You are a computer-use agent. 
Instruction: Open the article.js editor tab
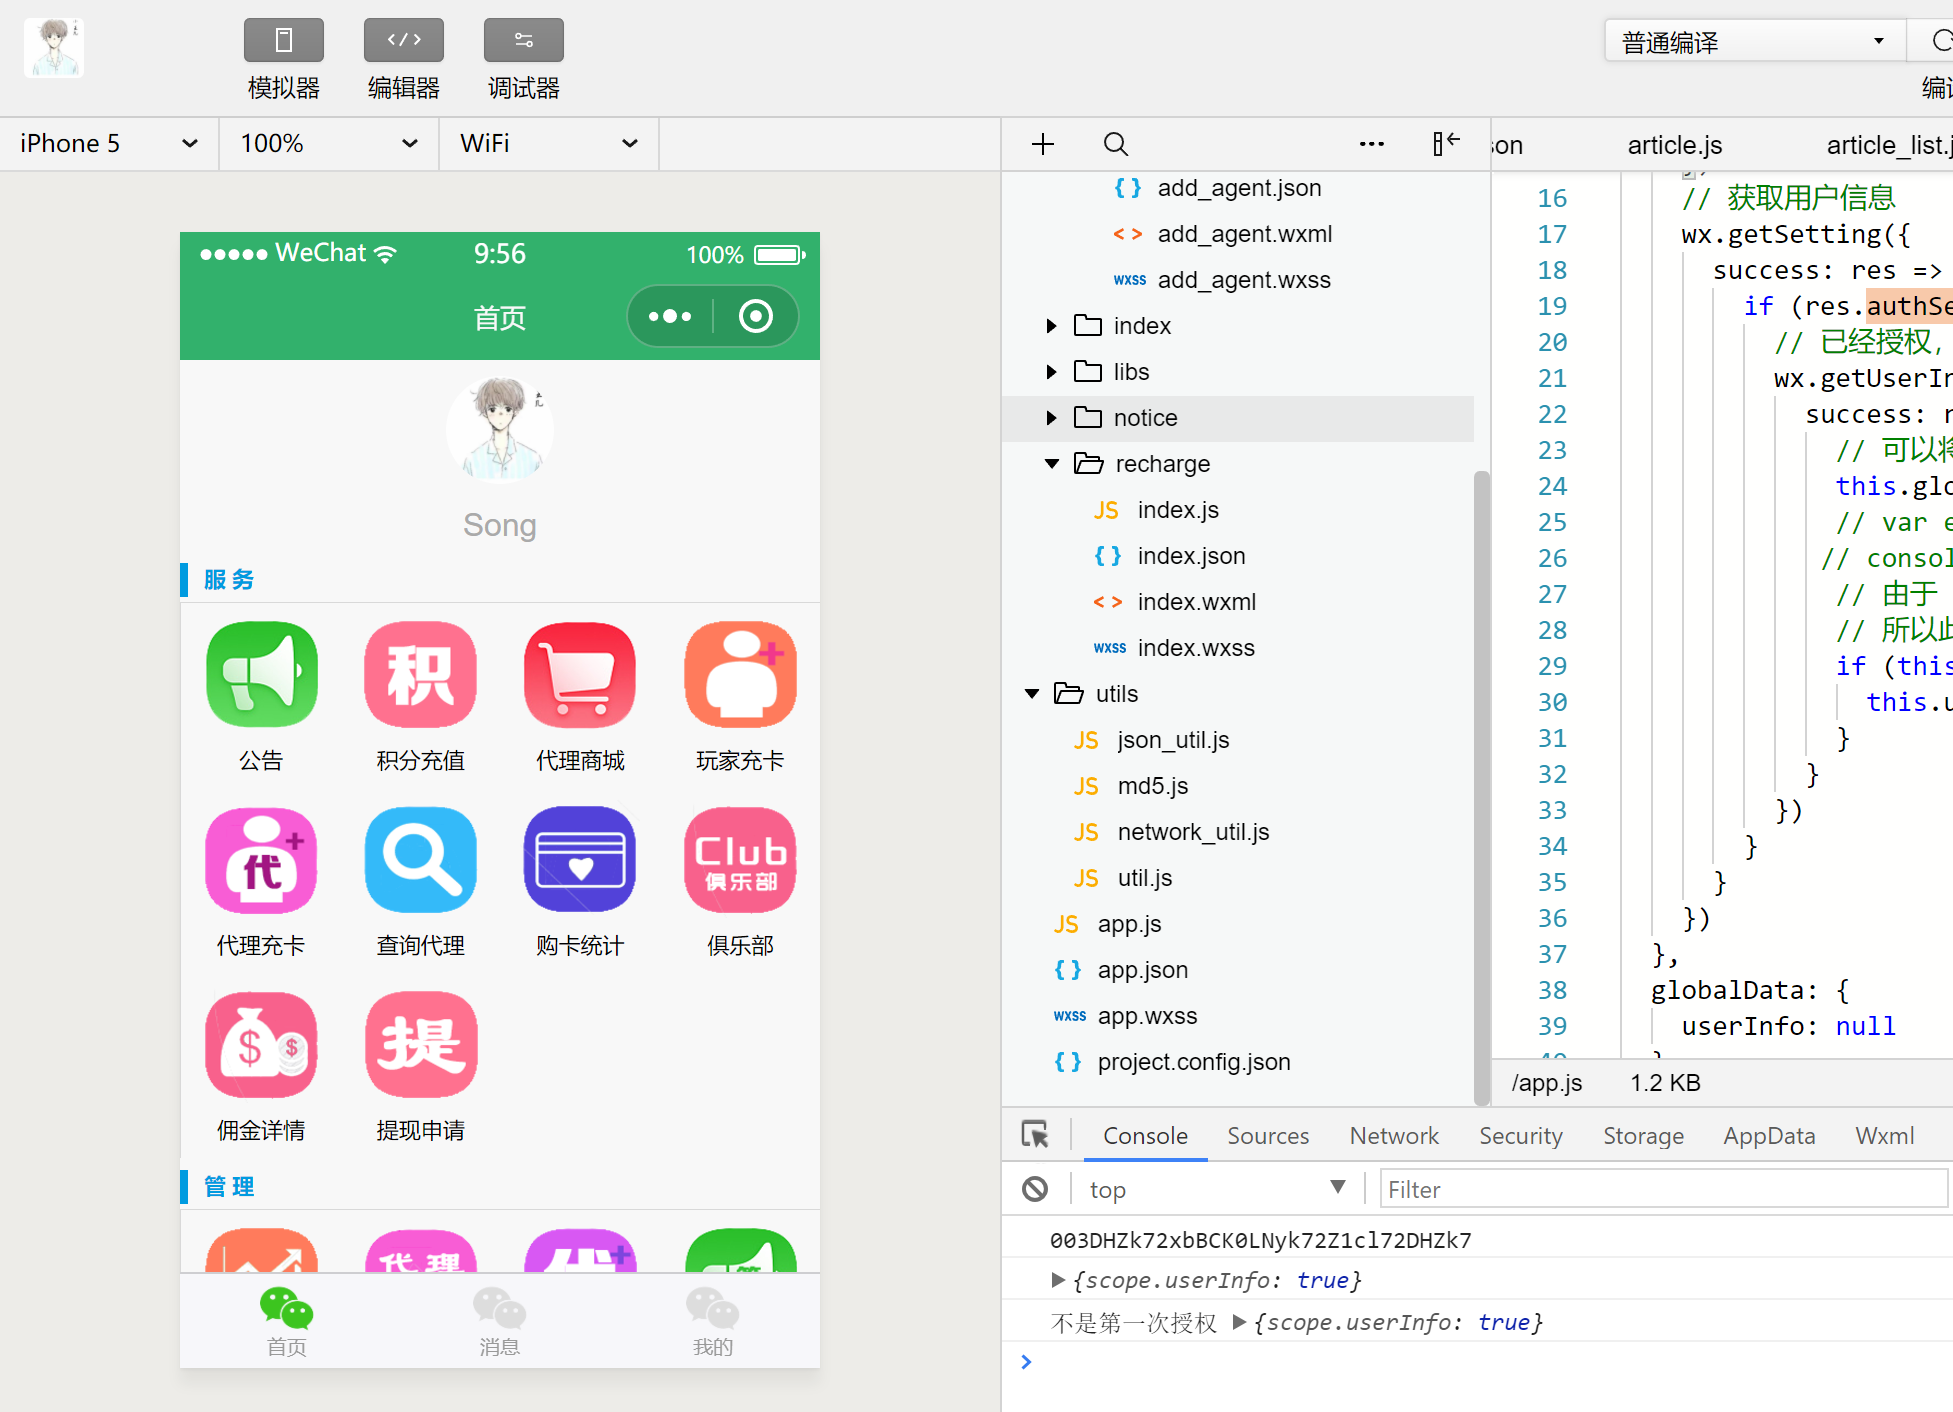point(1674,146)
